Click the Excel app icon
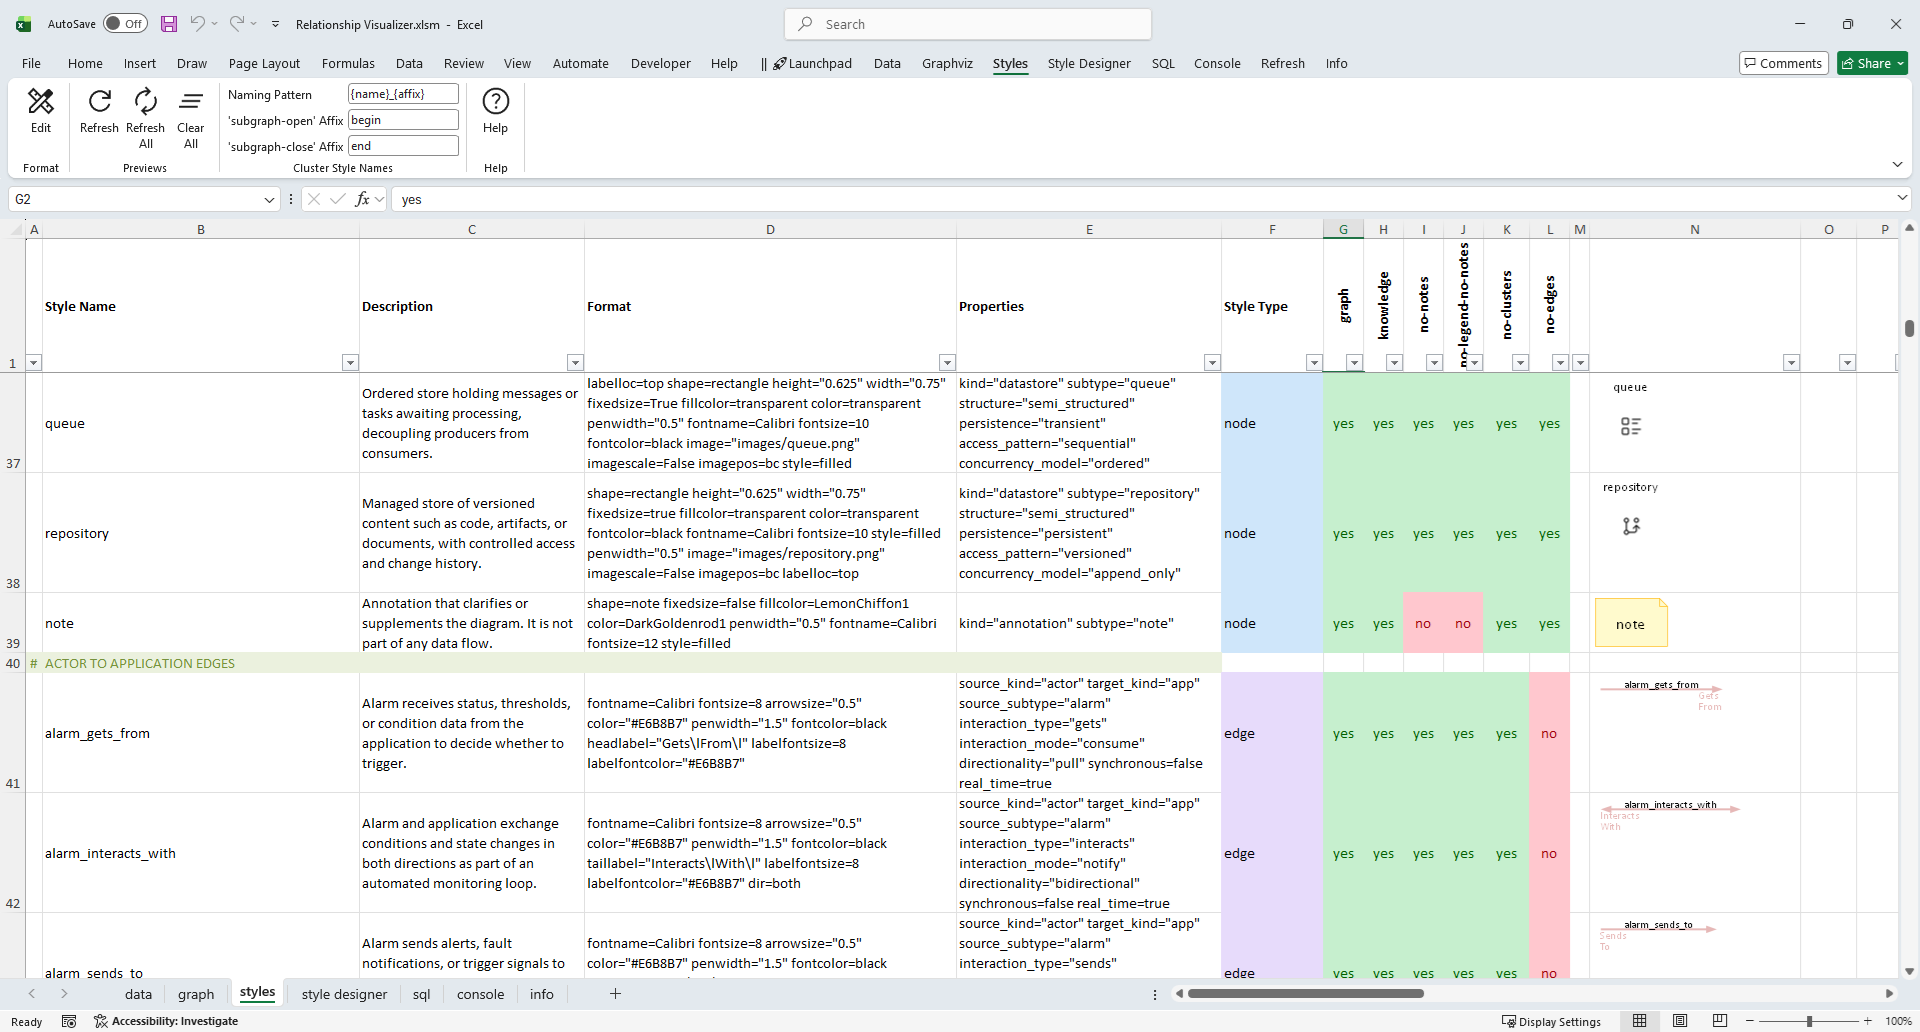This screenshot has width=1920, height=1032. (x=23, y=24)
